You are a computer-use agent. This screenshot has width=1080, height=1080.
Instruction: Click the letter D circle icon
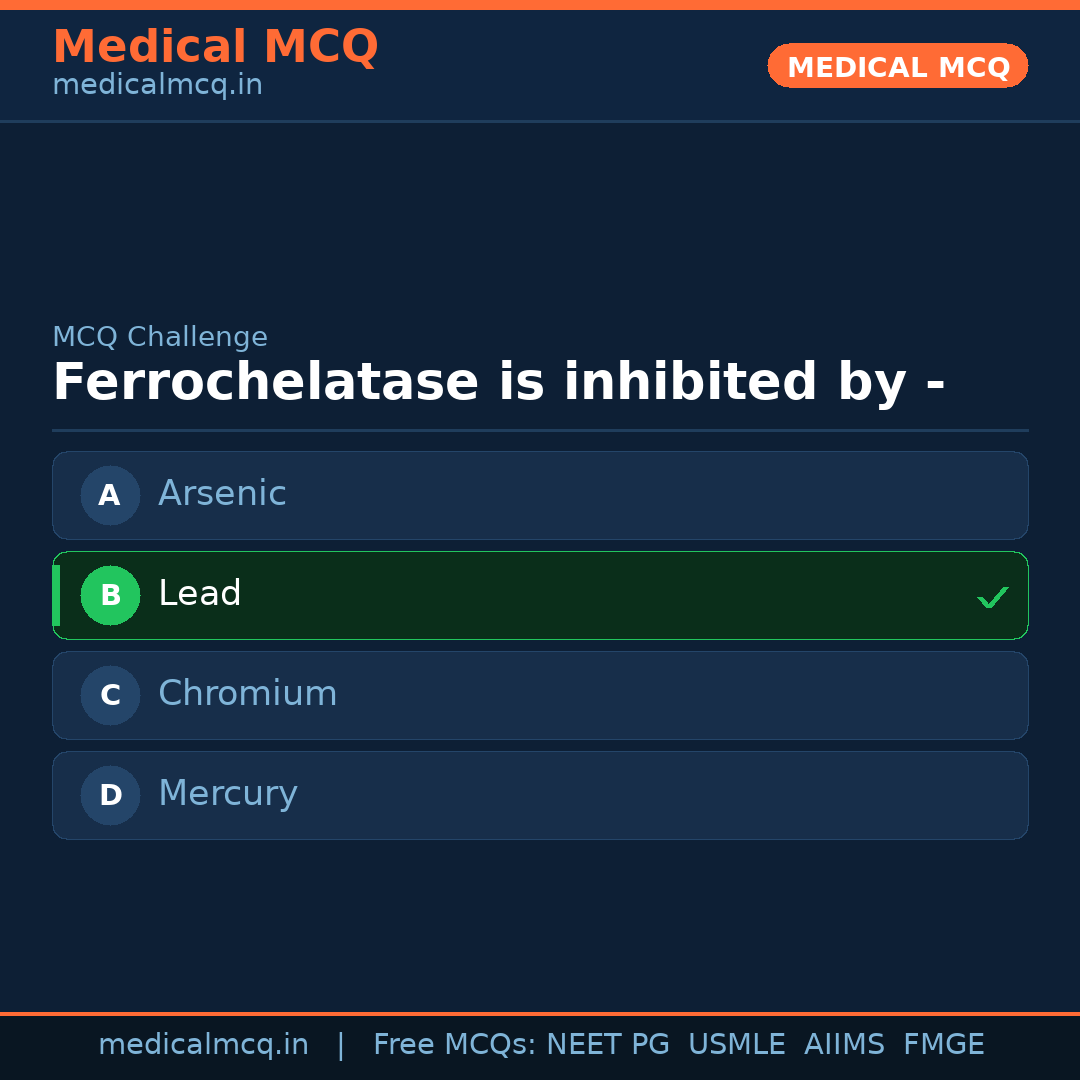pyautogui.click(x=110, y=795)
